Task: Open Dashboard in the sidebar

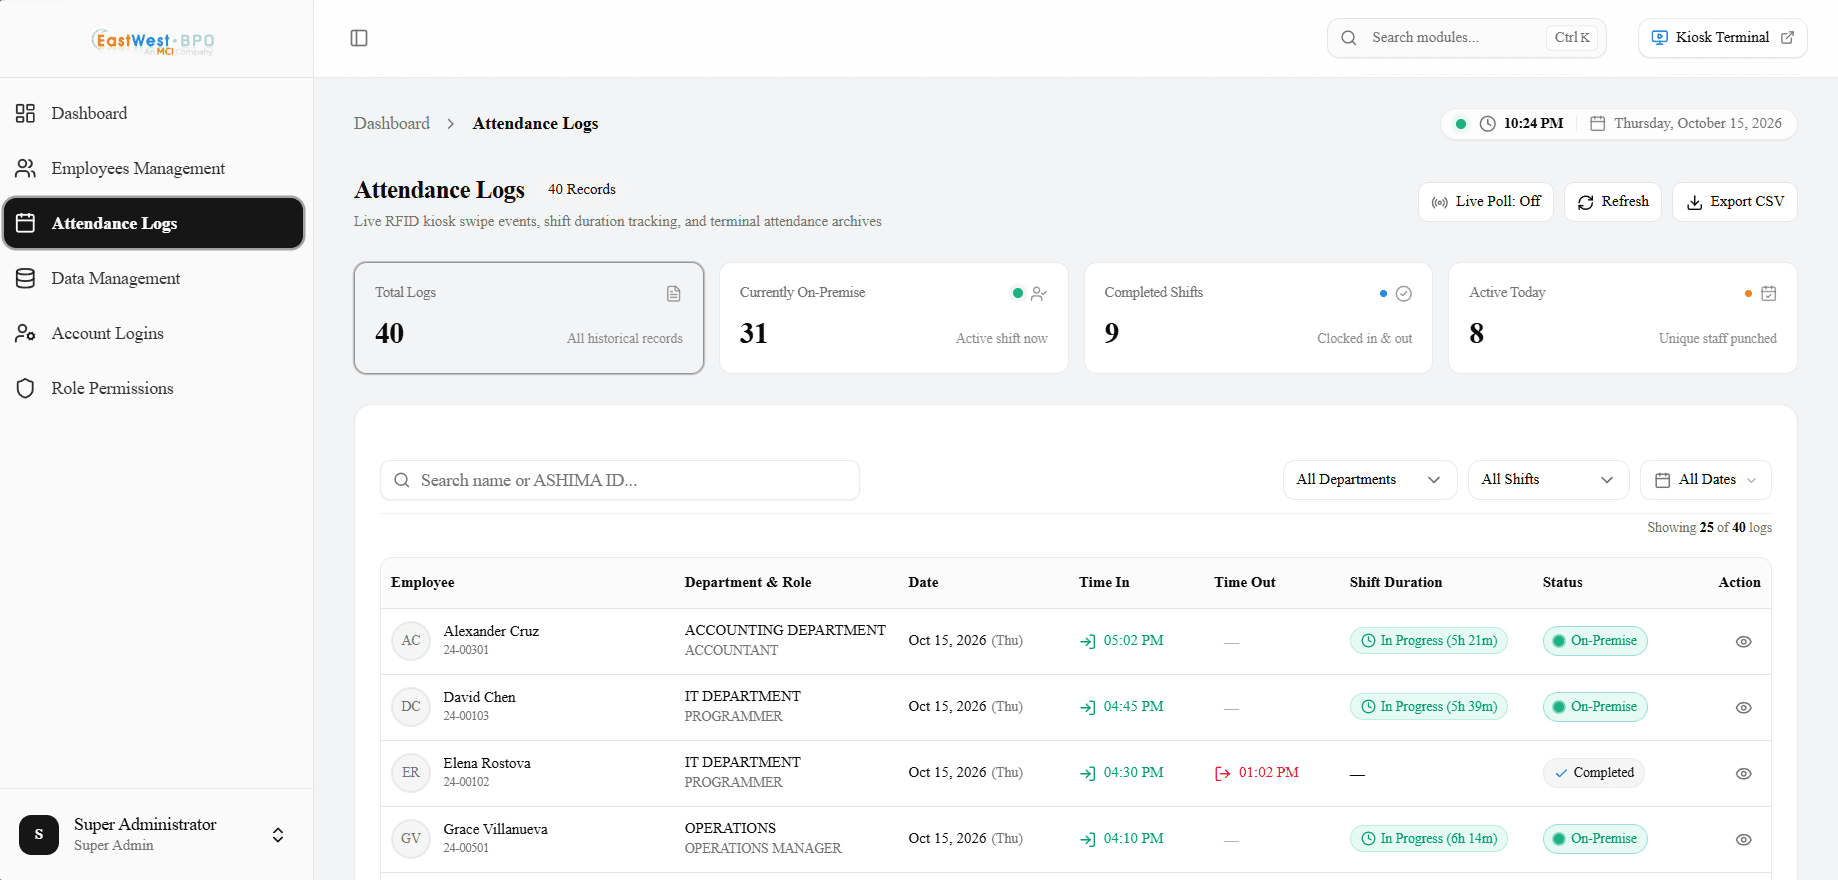Action: (x=154, y=113)
